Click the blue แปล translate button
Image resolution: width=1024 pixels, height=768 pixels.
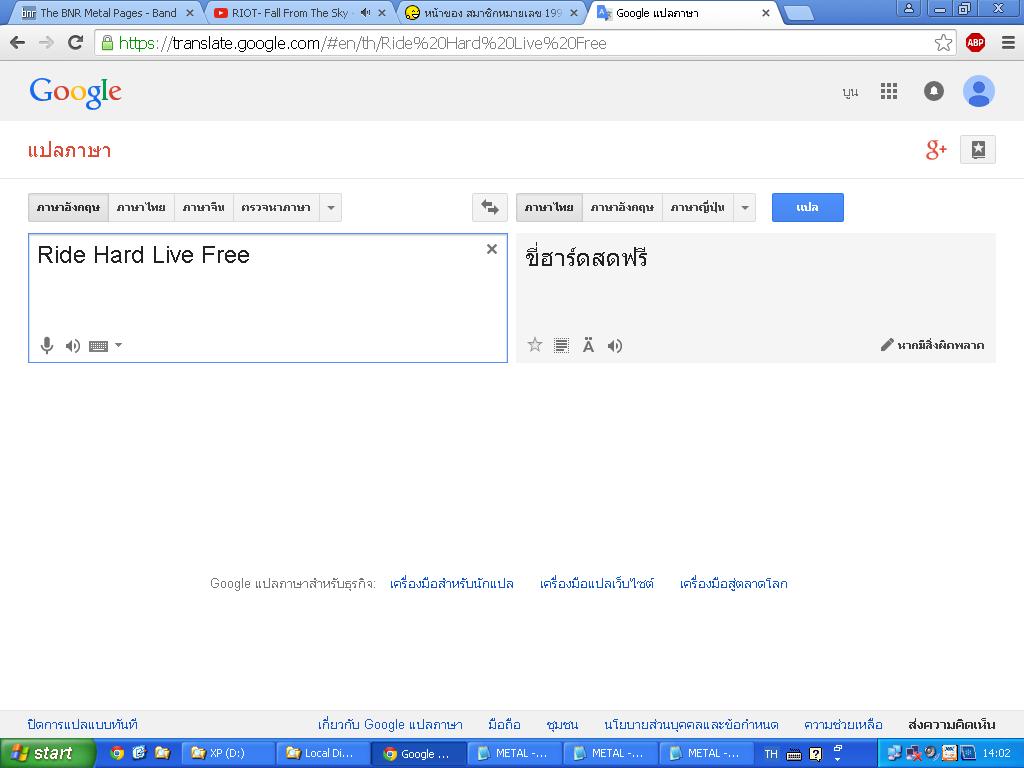(808, 208)
